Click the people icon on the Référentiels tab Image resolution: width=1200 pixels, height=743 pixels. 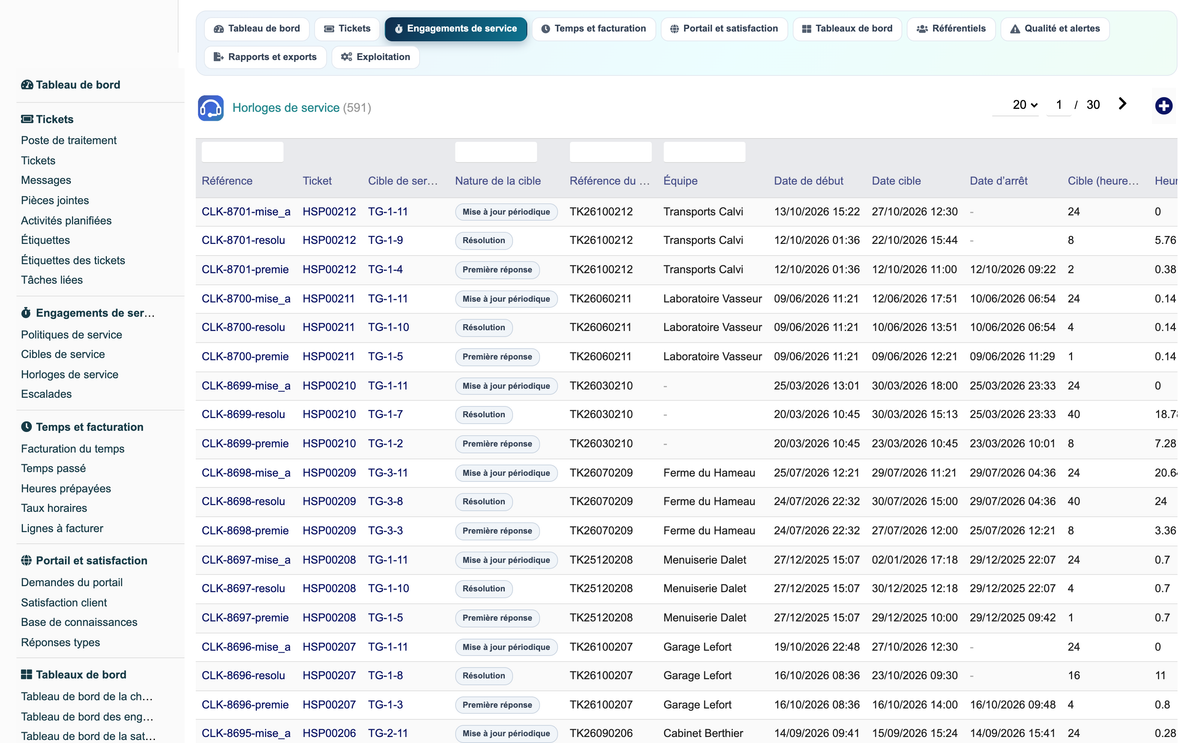[922, 29]
